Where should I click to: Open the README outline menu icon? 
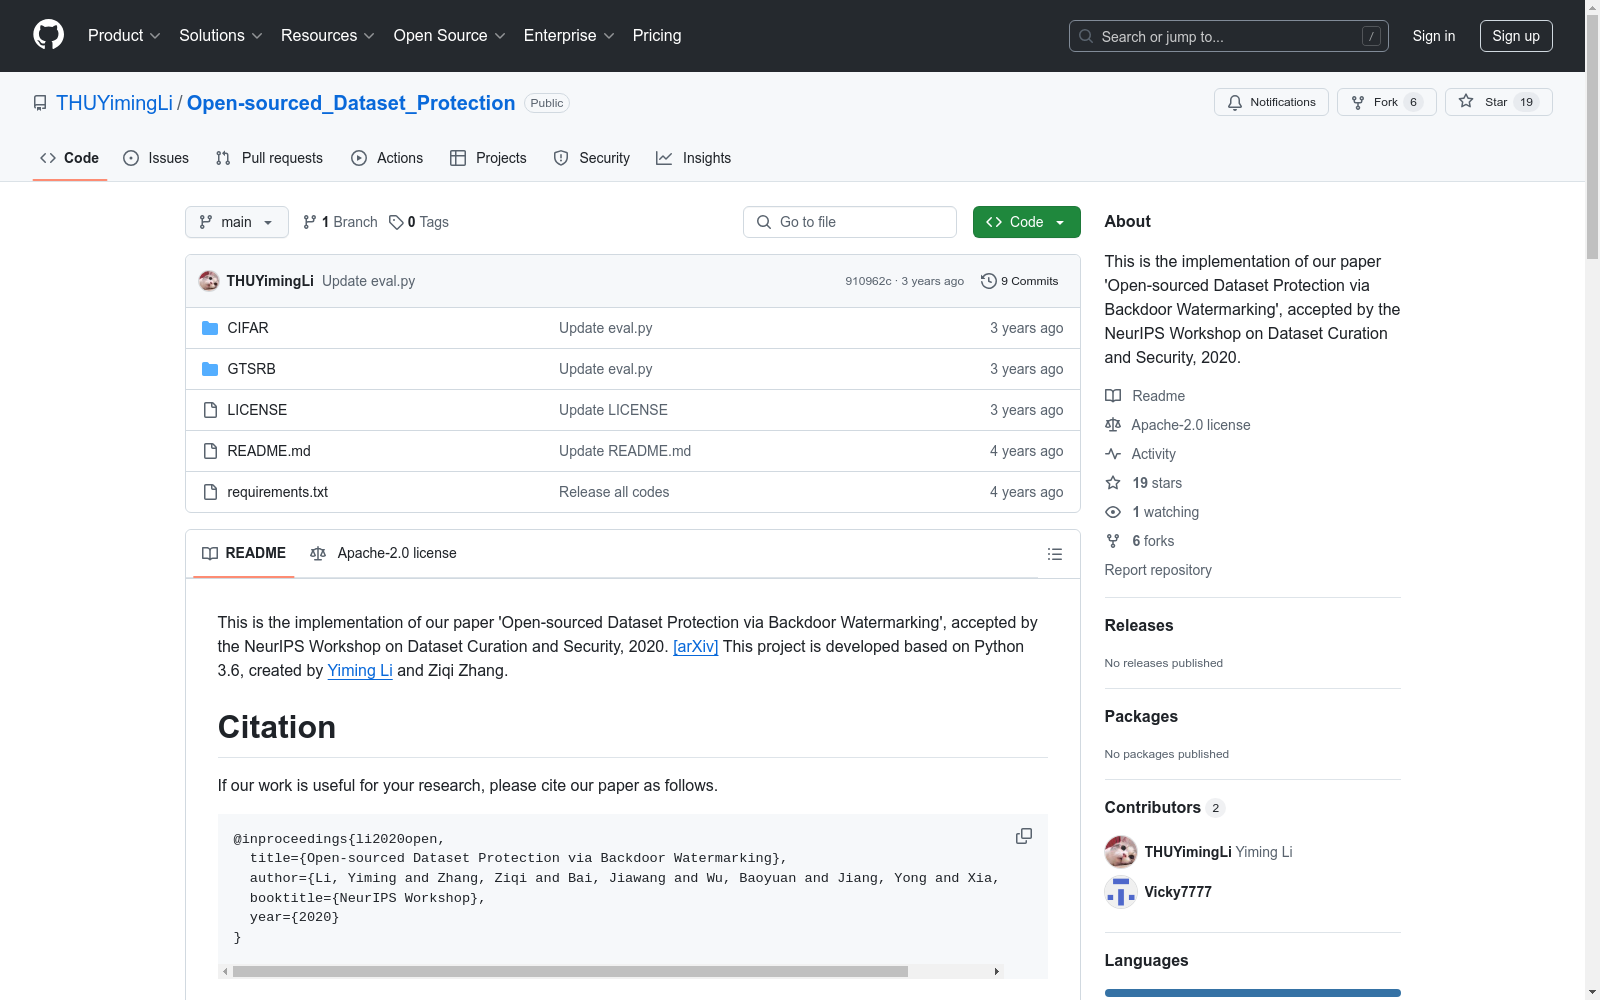[1054, 554]
